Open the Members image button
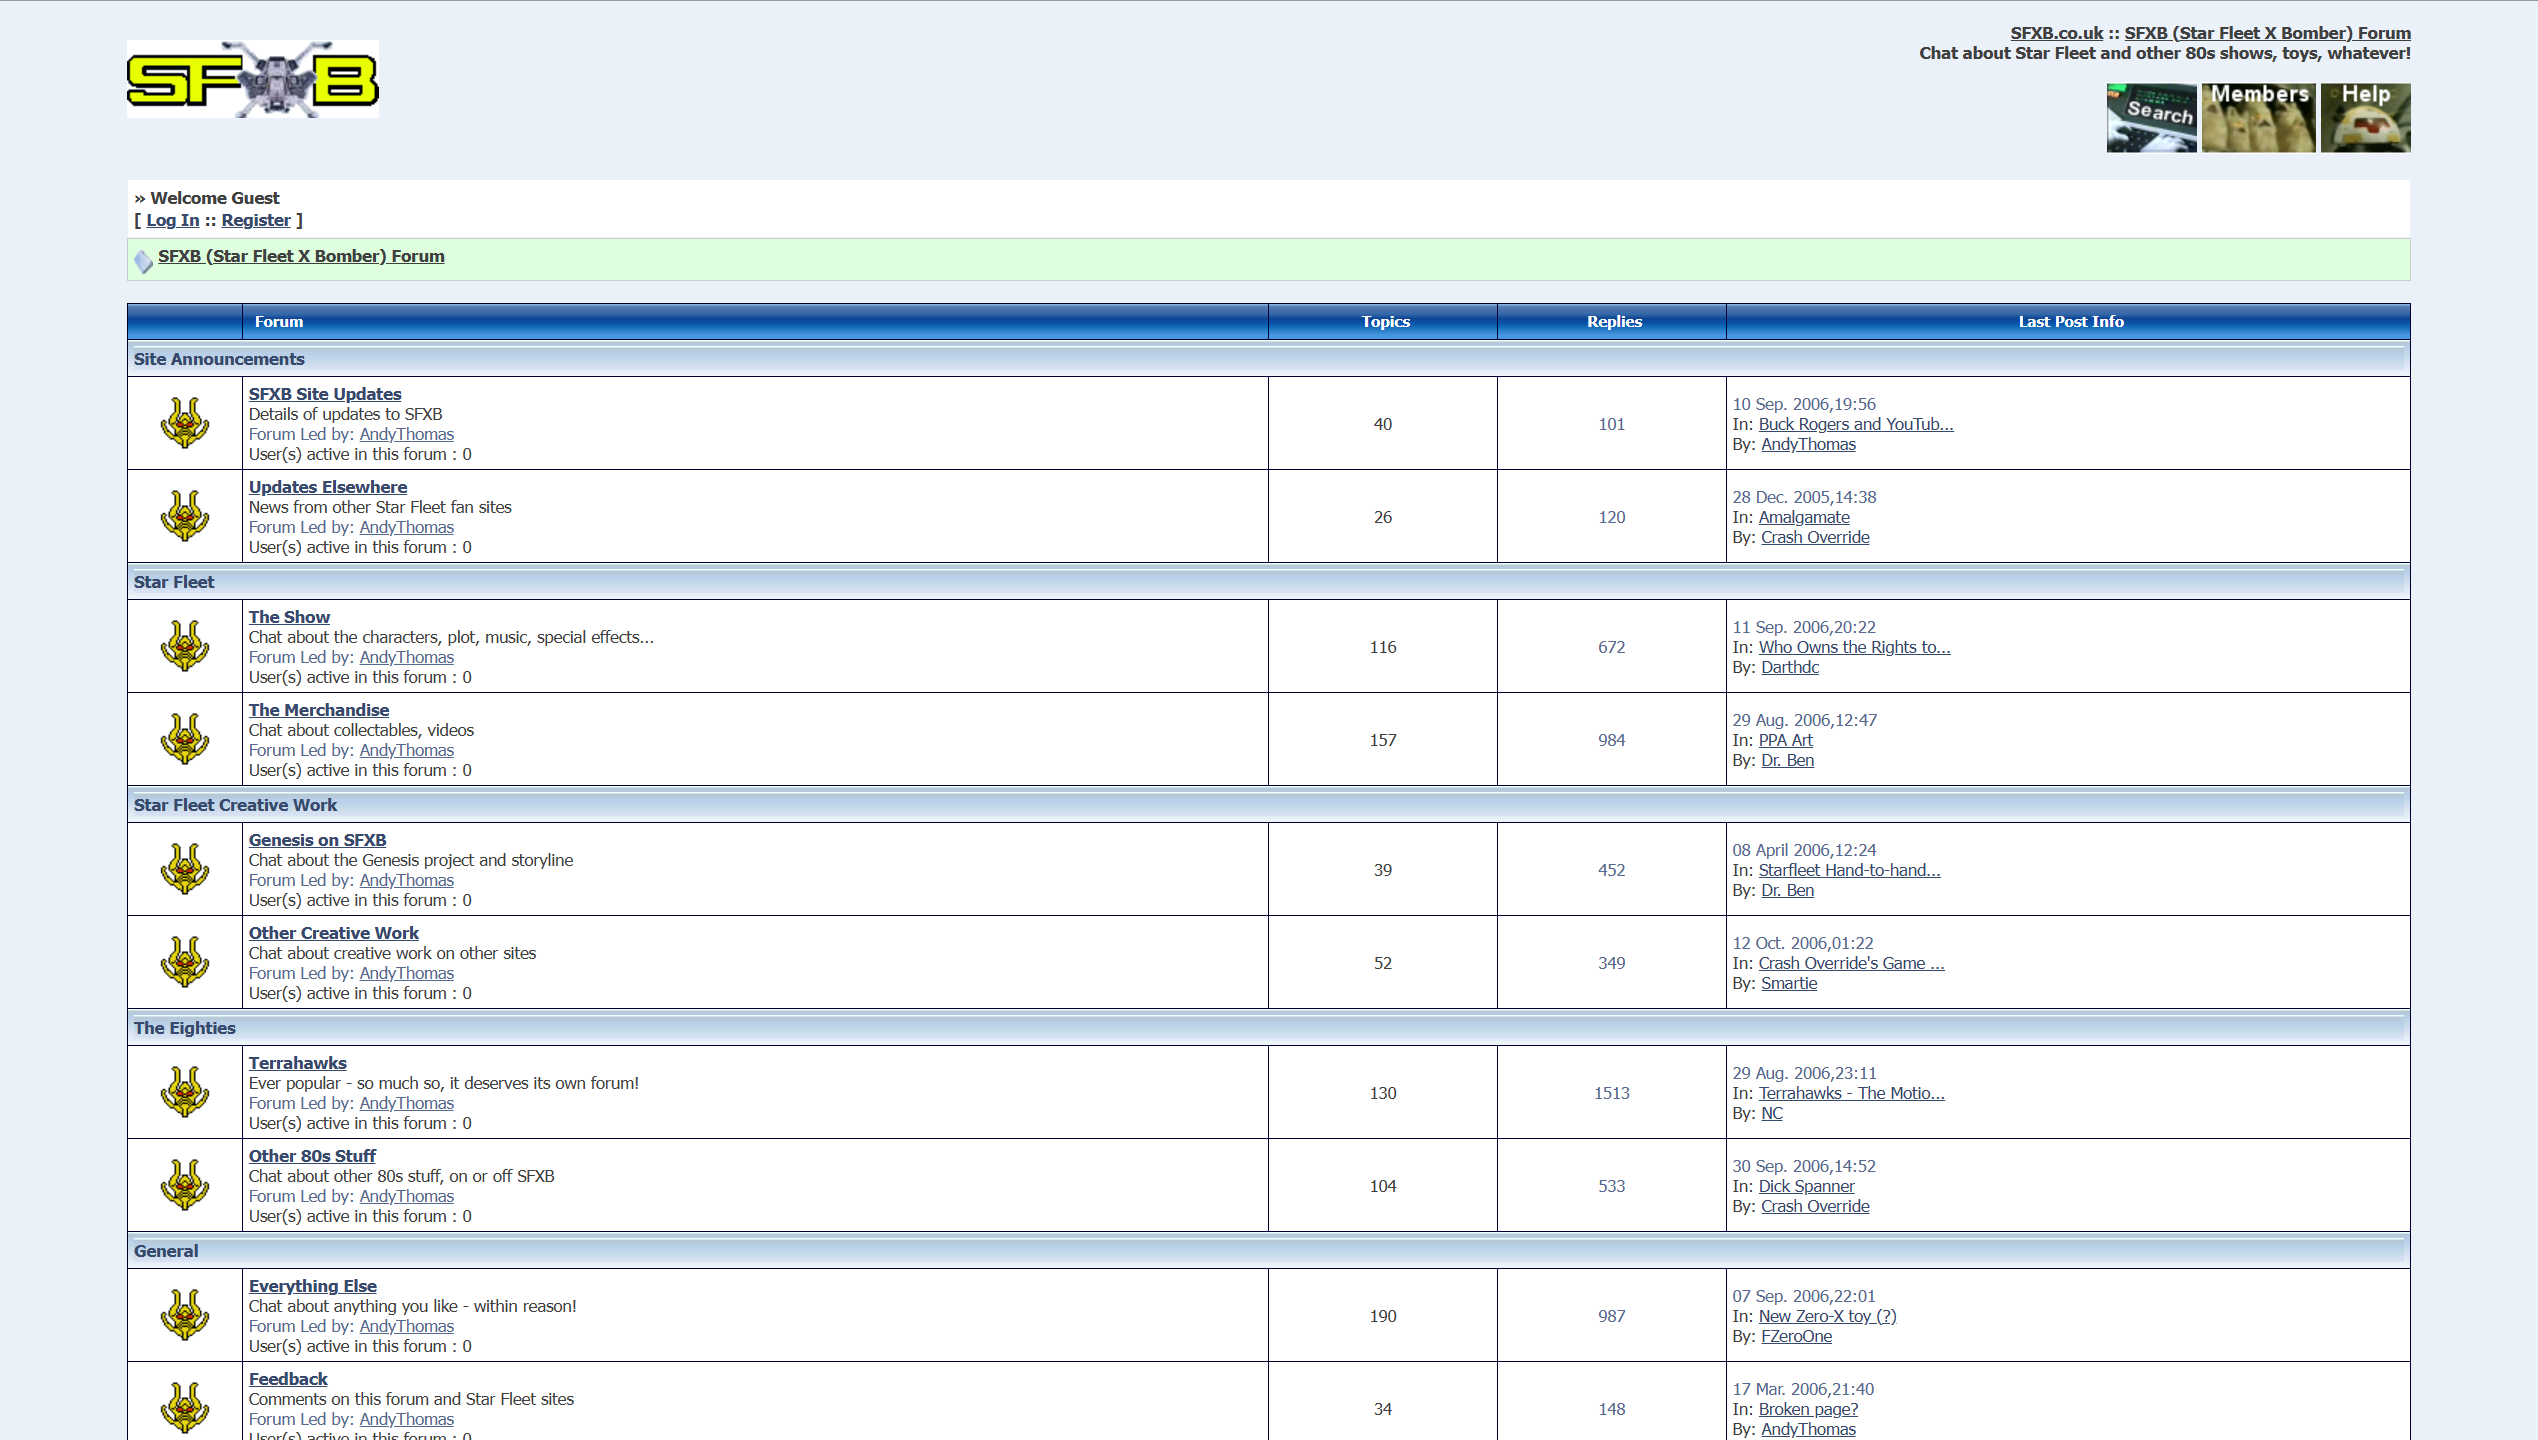The height and width of the screenshot is (1440, 2538). [2258, 118]
